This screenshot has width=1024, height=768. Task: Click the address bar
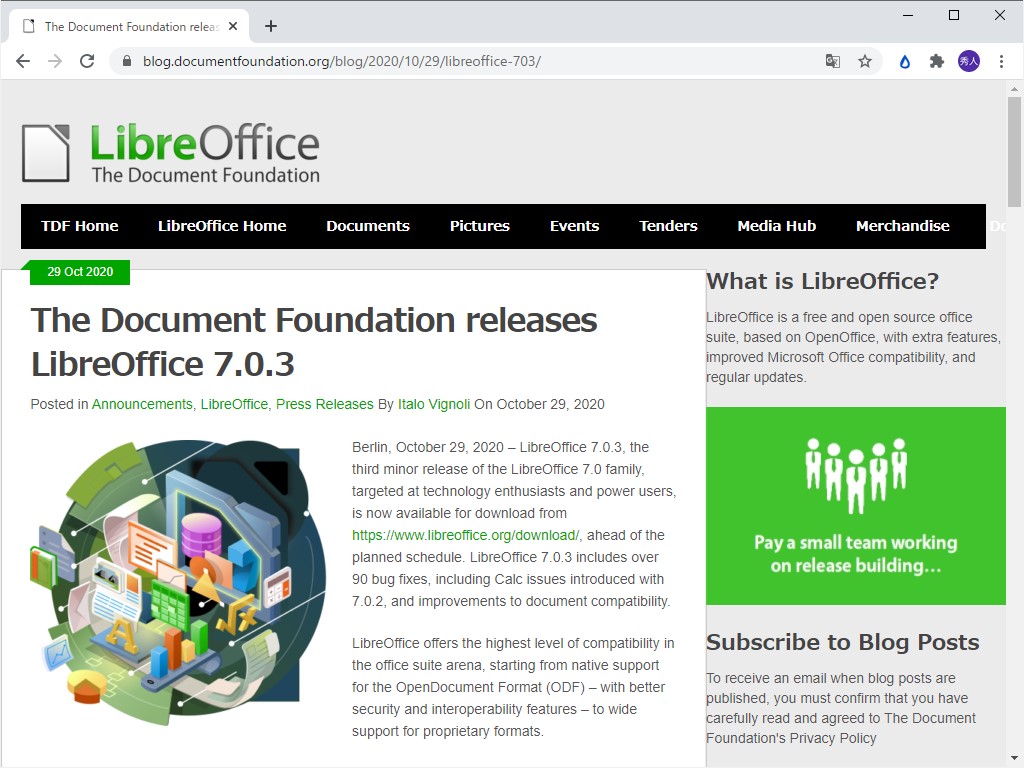400,61
